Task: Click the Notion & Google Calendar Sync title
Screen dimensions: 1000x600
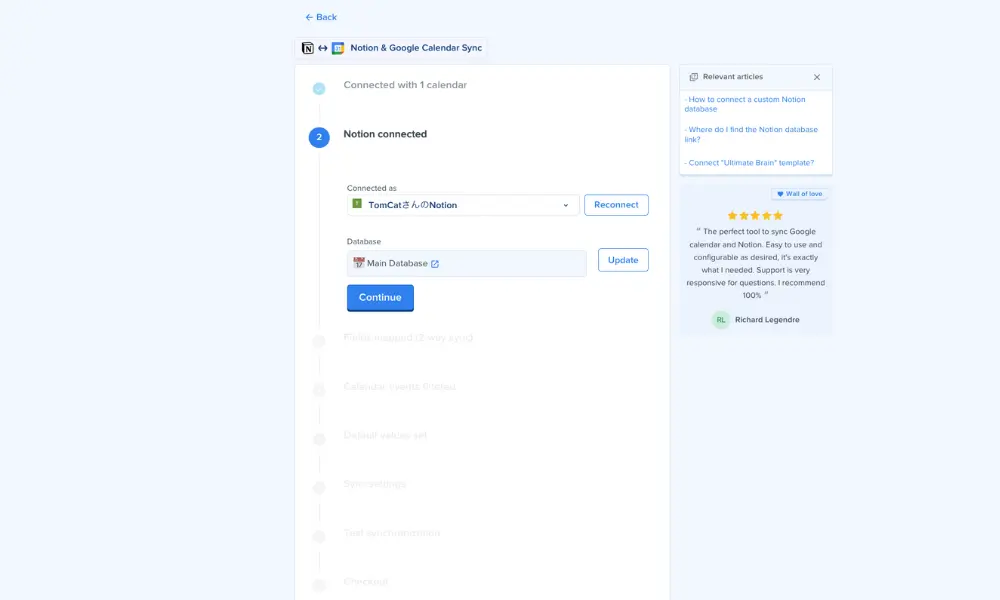Action: (x=416, y=48)
